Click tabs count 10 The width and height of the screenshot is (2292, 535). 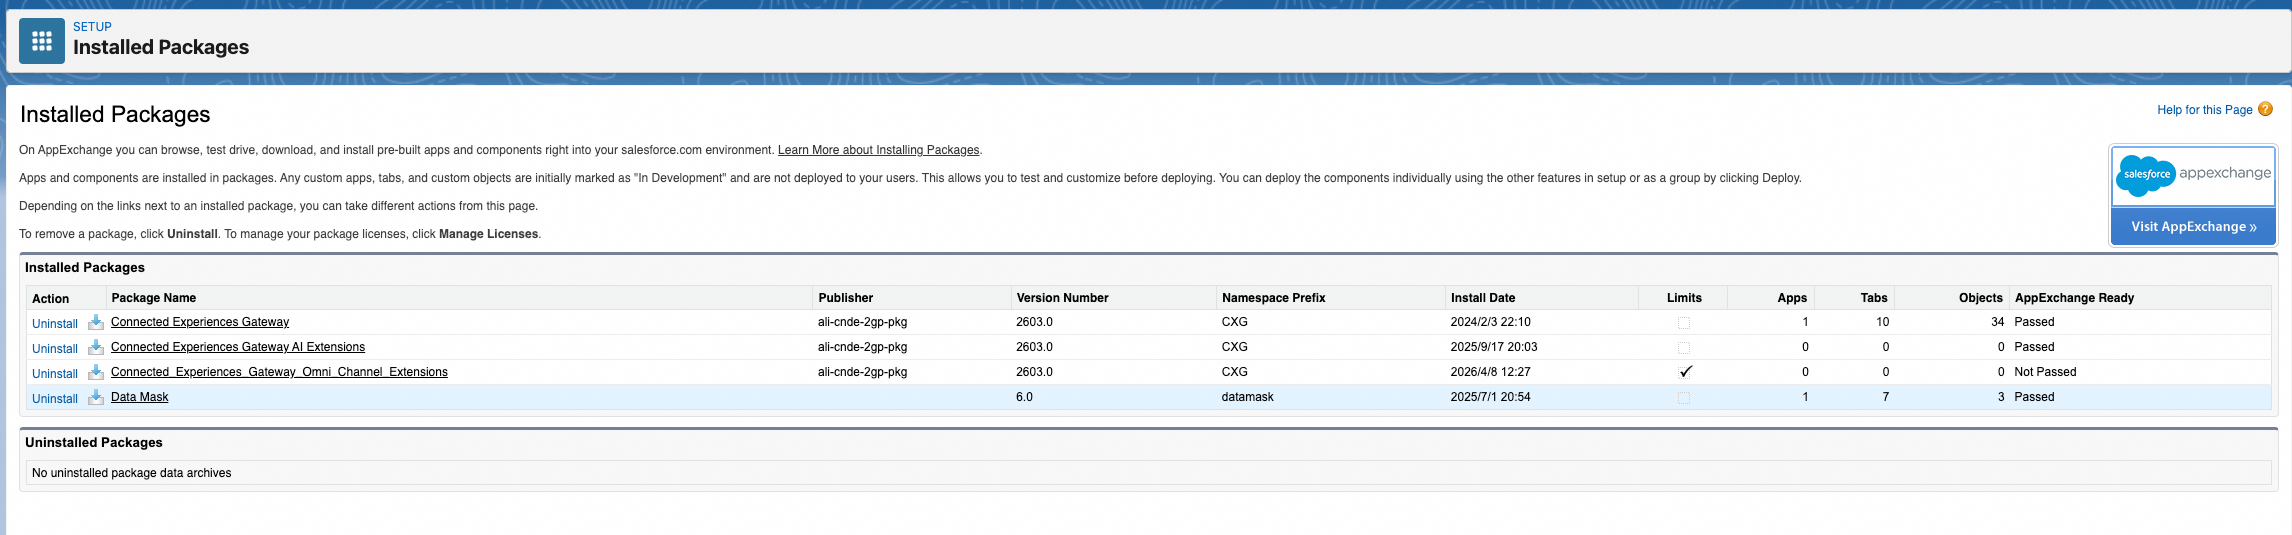click(1883, 322)
